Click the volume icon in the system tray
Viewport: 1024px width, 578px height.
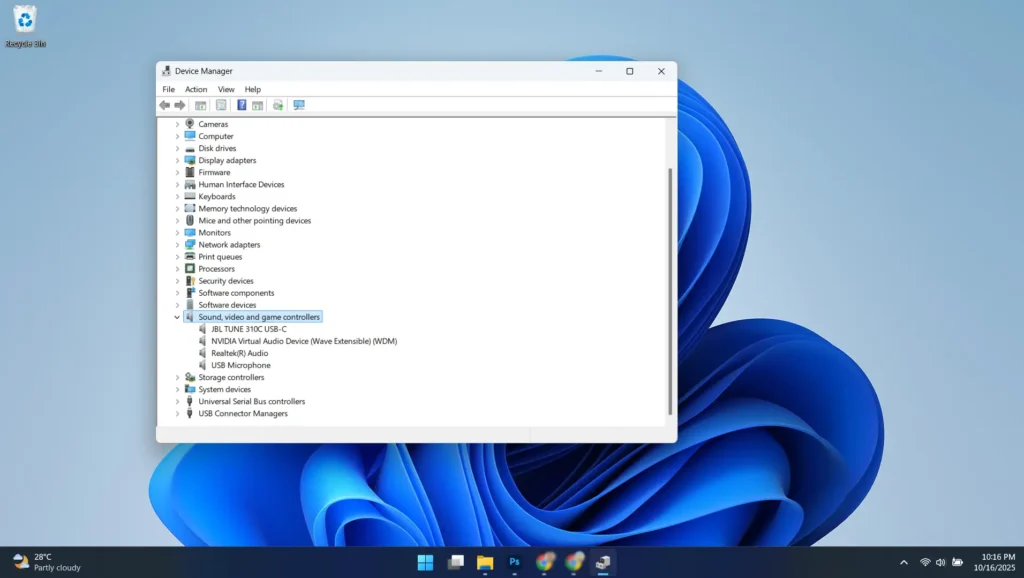tap(942, 562)
